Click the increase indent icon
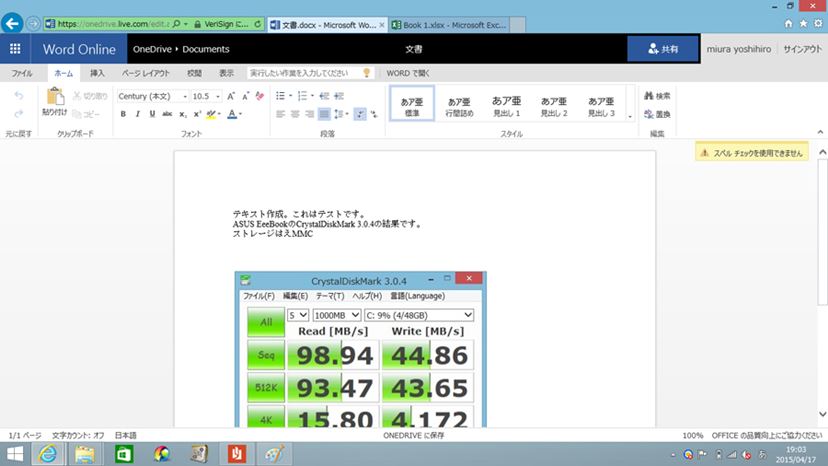The width and height of the screenshot is (828, 466). point(339,96)
